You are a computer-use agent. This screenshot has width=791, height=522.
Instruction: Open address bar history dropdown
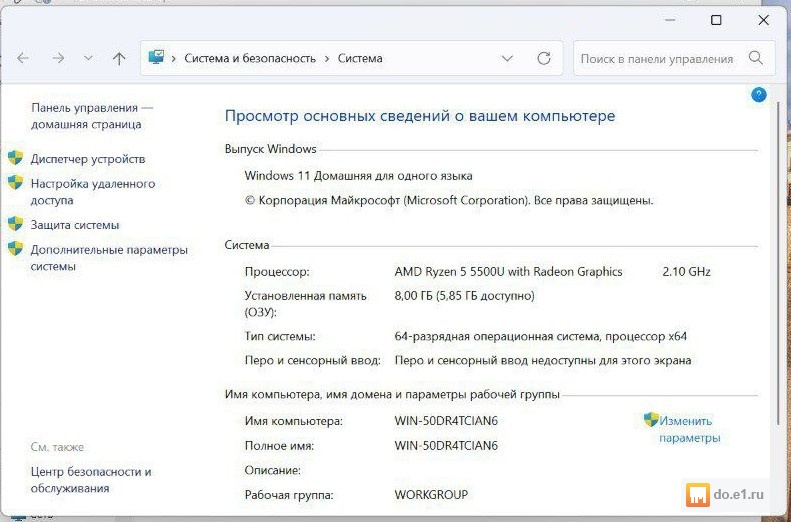[507, 59]
